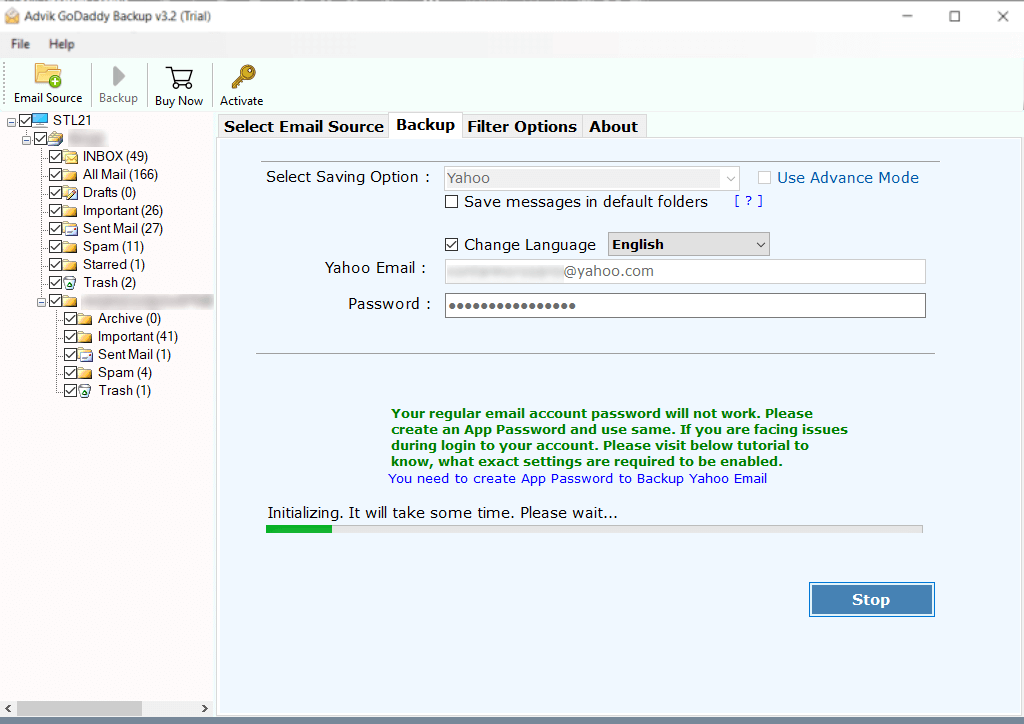Switch to the About tab
This screenshot has width=1024, height=724.
[x=613, y=126]
